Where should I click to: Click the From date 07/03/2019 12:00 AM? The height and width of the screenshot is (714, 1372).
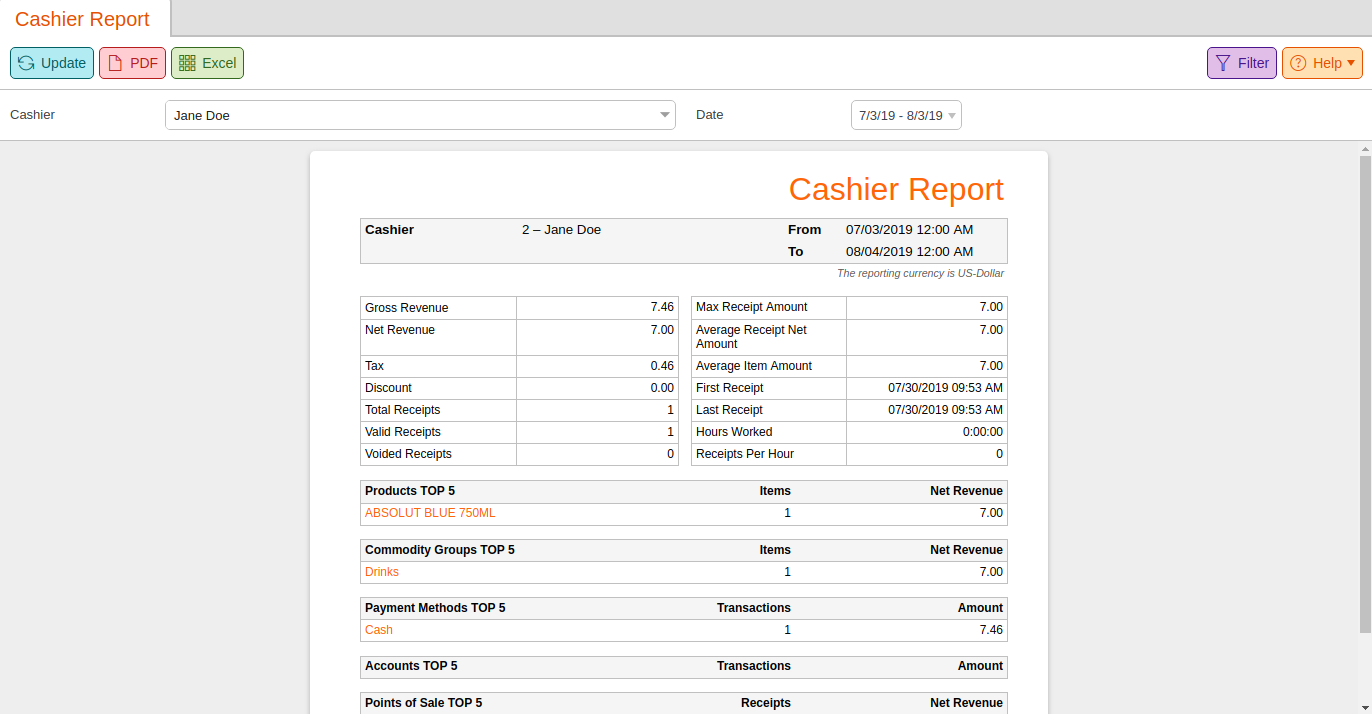click(x=909, y=230)
